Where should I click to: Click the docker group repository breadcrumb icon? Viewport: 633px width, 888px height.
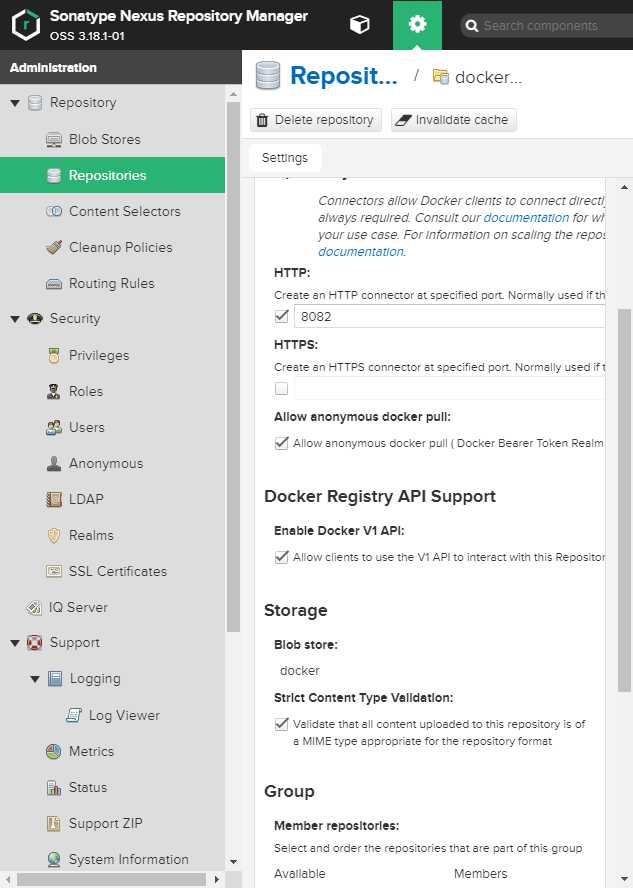coord(440,76)
